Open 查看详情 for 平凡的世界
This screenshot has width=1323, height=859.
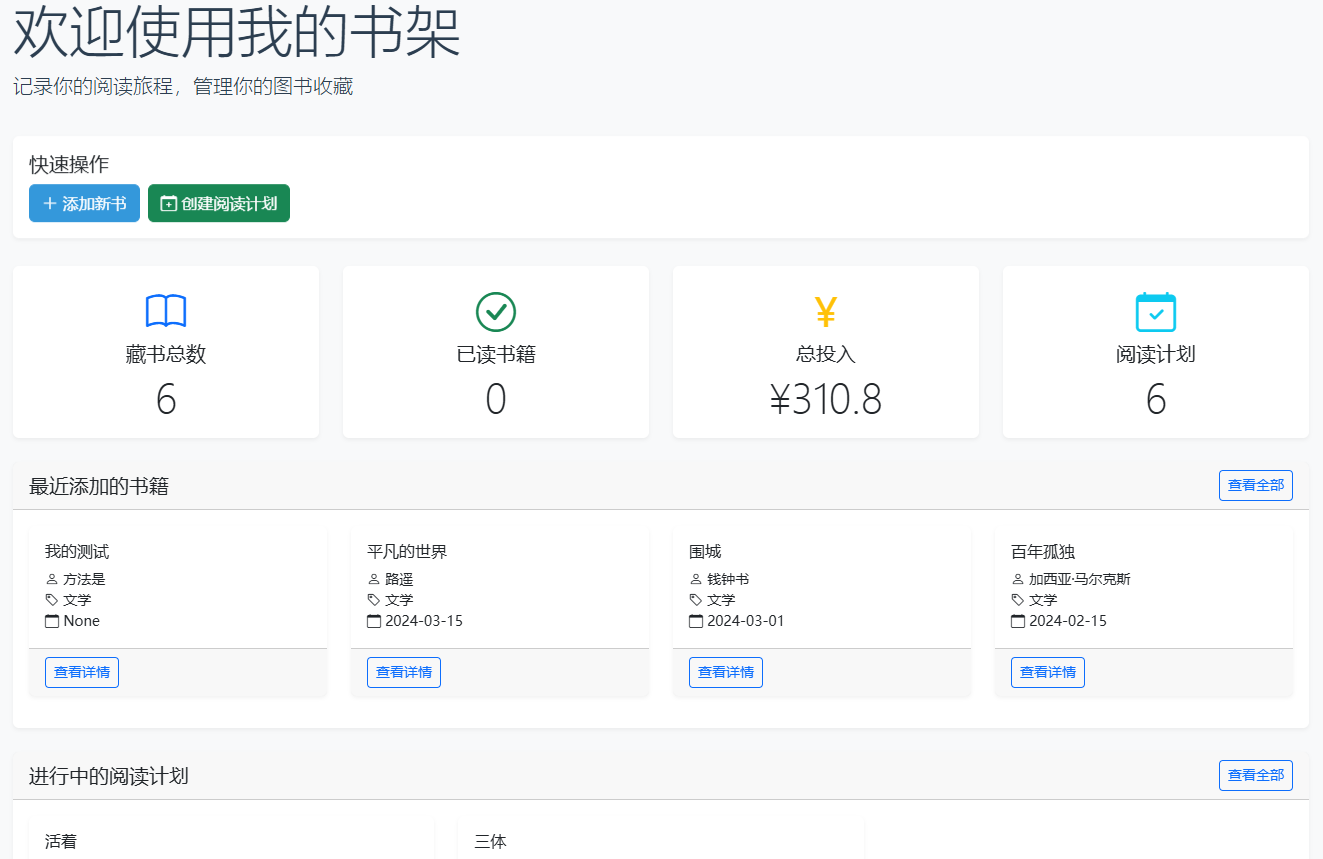pos(404,672)
